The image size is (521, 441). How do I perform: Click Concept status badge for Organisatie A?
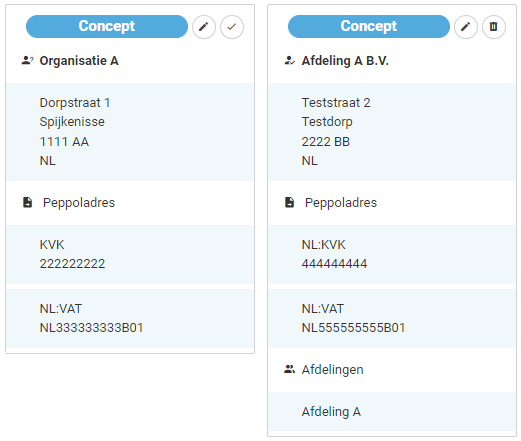(x=107, y=26)
